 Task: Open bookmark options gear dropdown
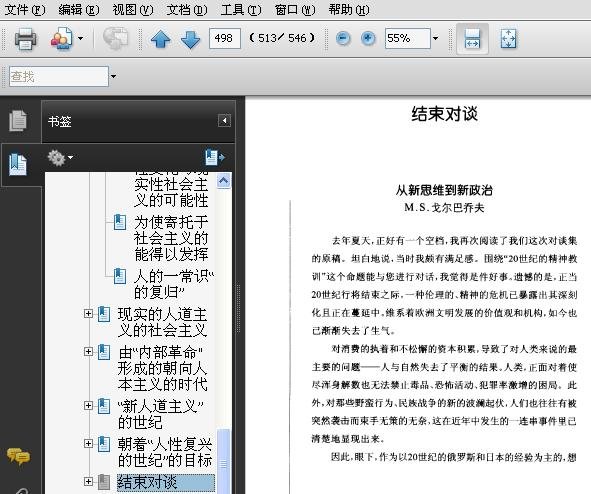point(60,158)
